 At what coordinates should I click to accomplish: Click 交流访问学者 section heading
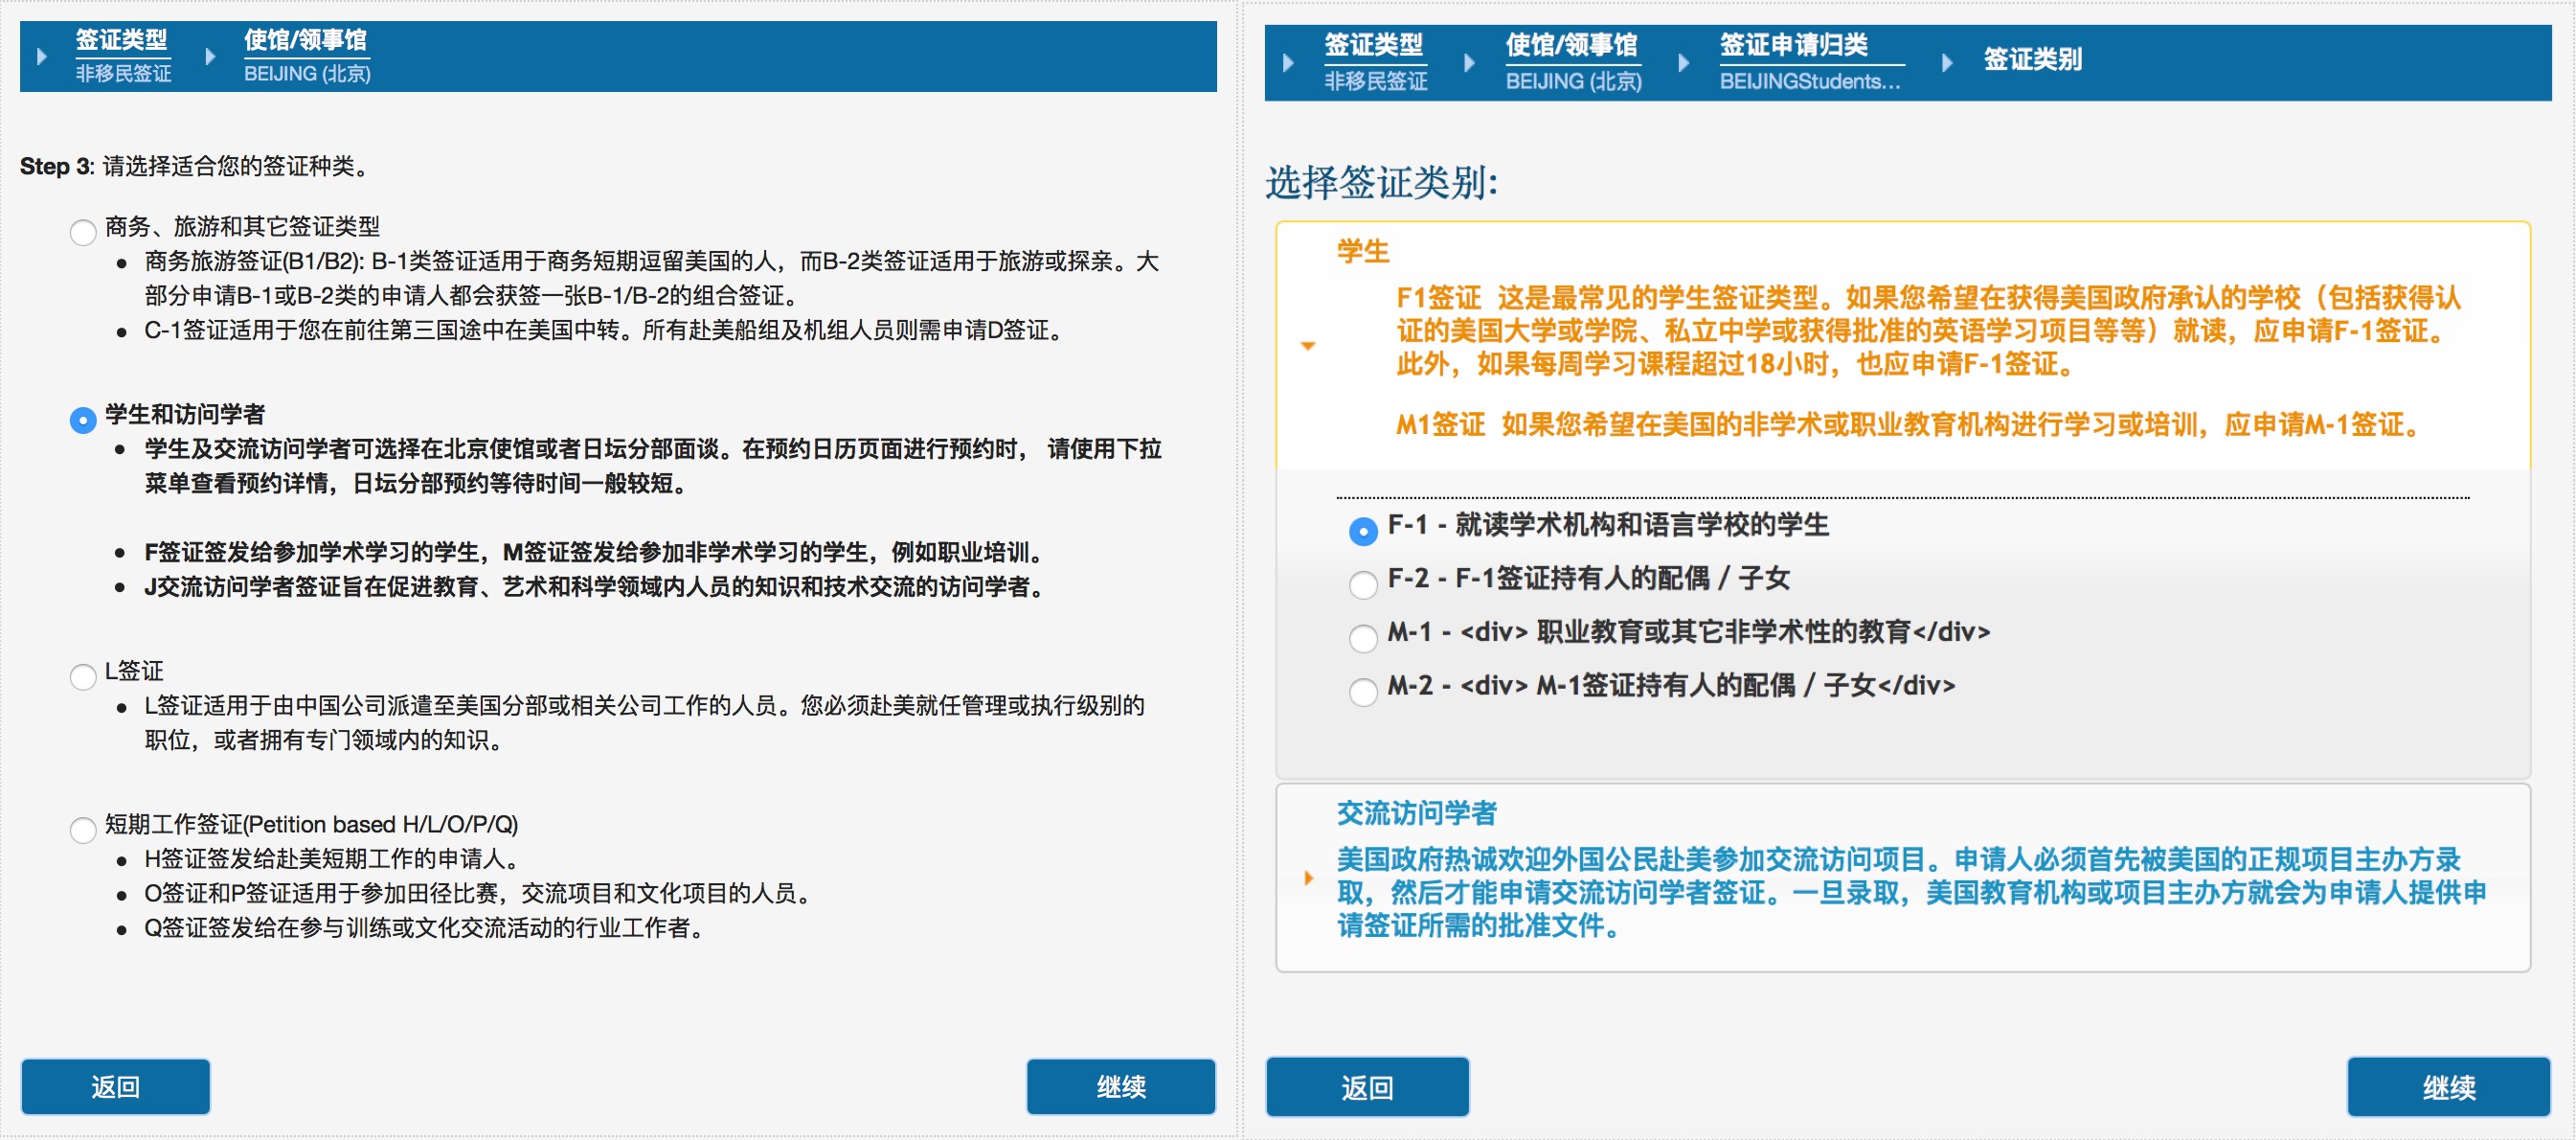pos(1416,813)
